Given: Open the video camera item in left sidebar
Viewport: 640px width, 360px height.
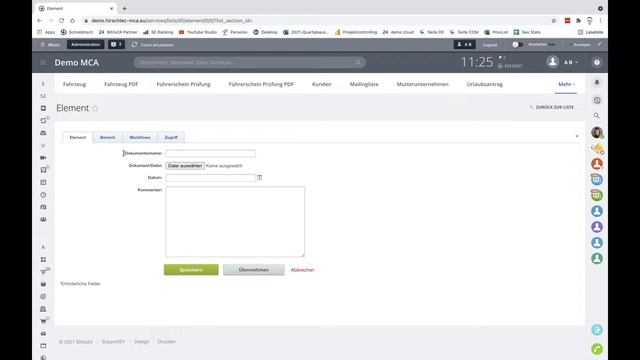Looking at the screenshot, I should point(43,158).
